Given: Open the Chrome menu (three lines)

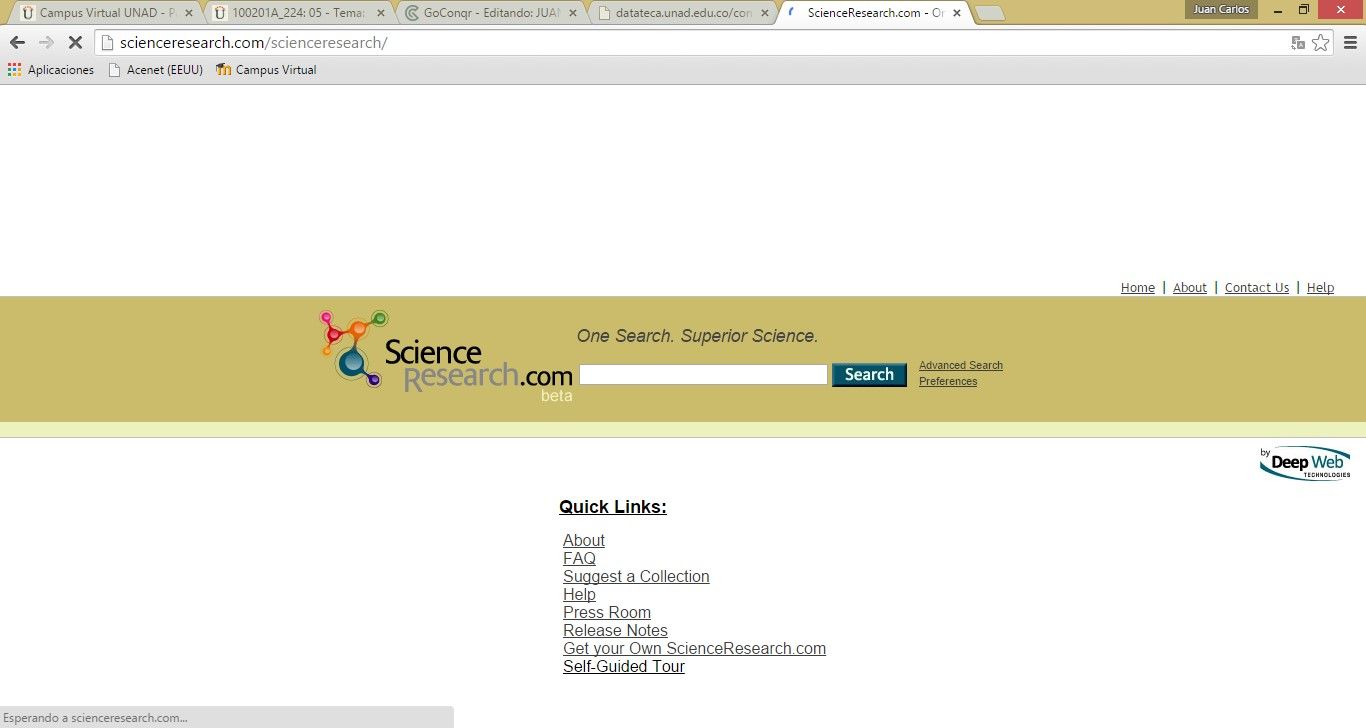Looking at the screenshot, I should click(1350, 43).
